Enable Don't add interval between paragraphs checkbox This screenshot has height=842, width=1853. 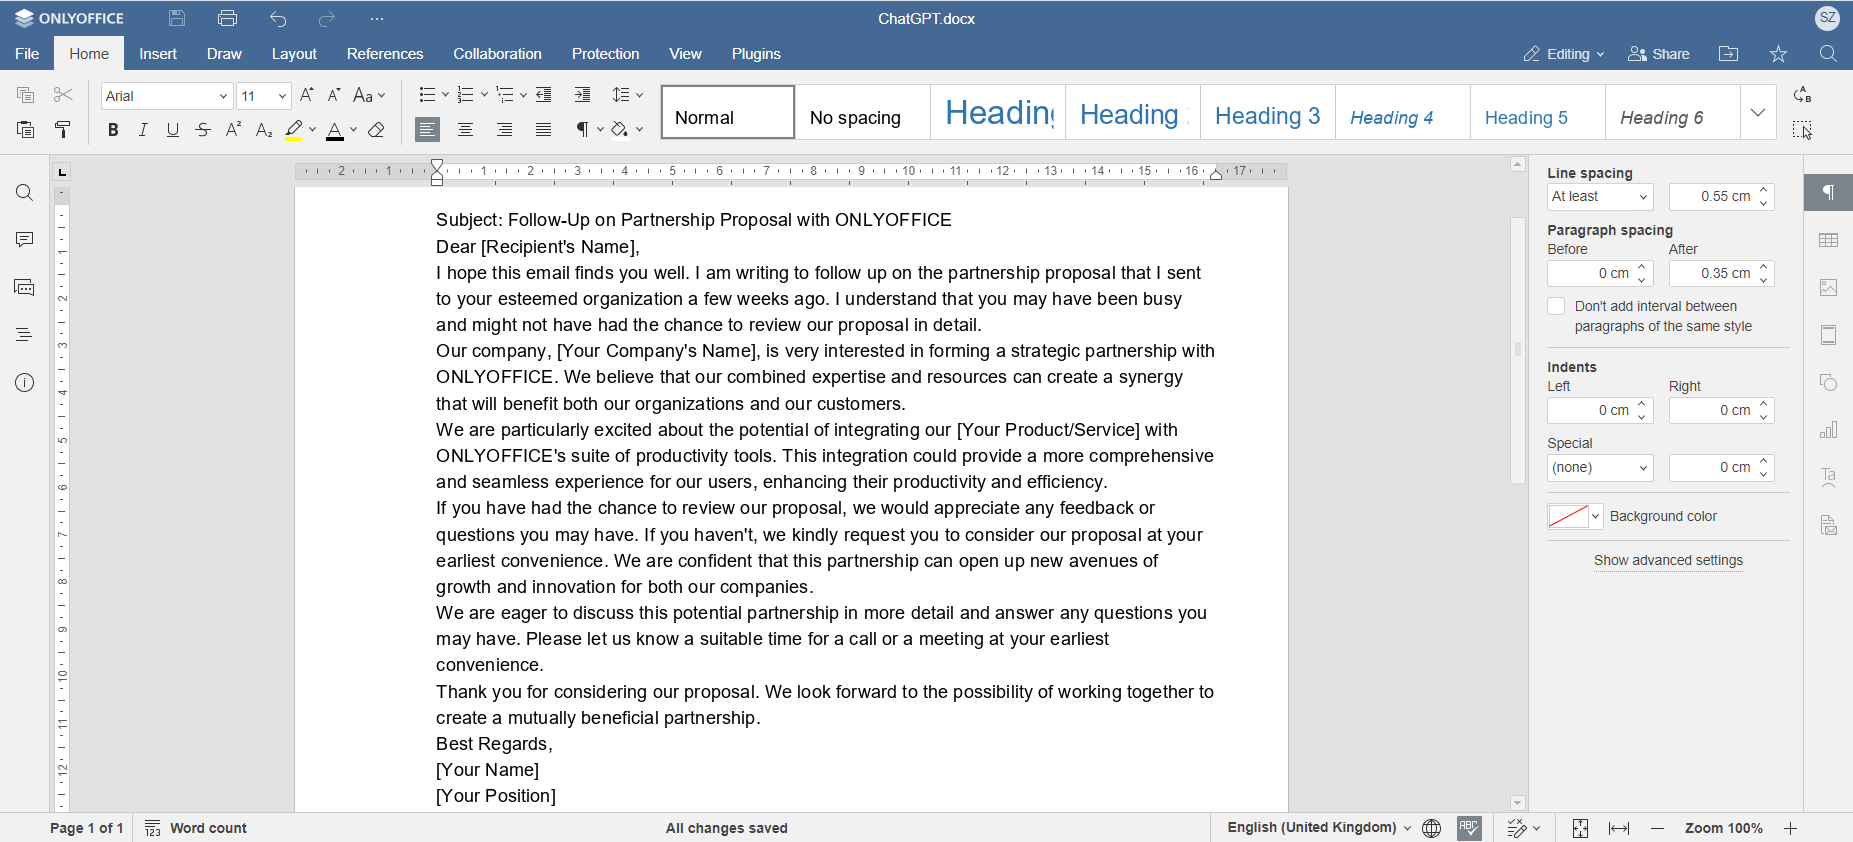[1556, 307]
